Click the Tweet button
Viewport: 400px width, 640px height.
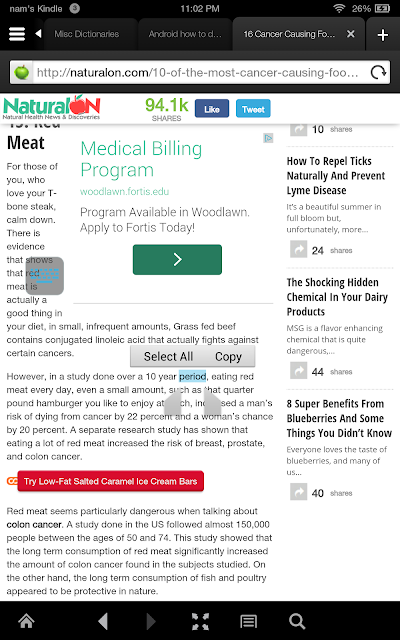[253, 109]
